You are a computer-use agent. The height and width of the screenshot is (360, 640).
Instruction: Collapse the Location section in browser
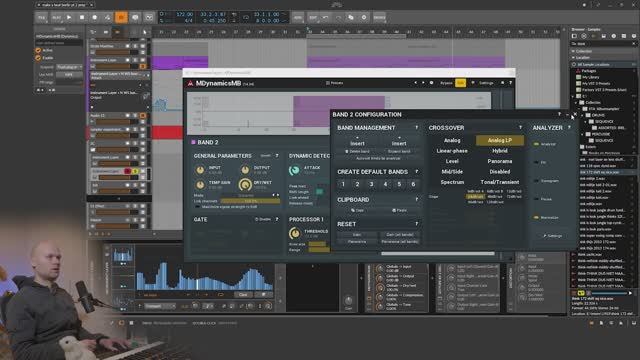(573, 58)
